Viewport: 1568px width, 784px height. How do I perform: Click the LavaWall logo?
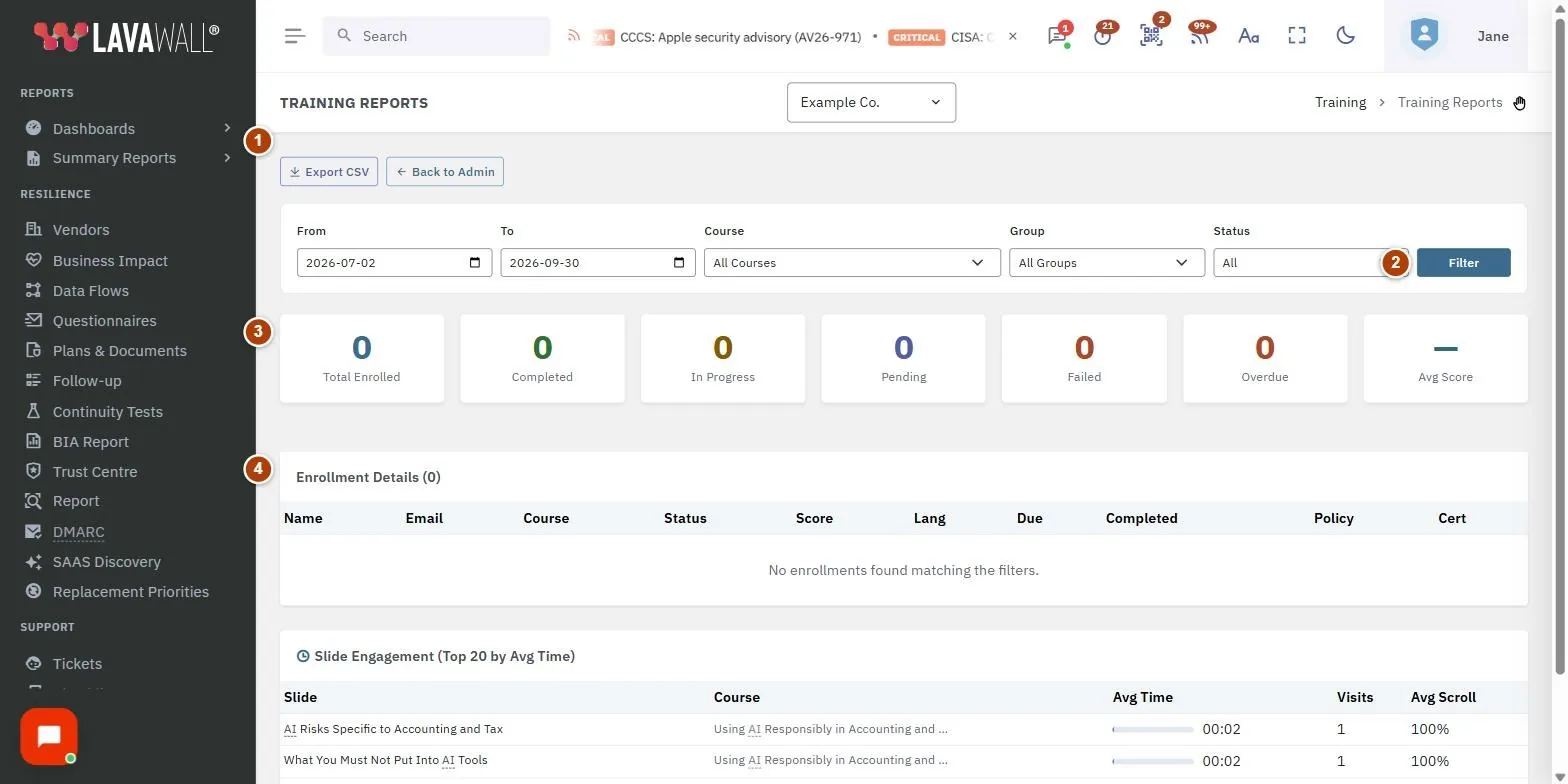click(127, 37)
